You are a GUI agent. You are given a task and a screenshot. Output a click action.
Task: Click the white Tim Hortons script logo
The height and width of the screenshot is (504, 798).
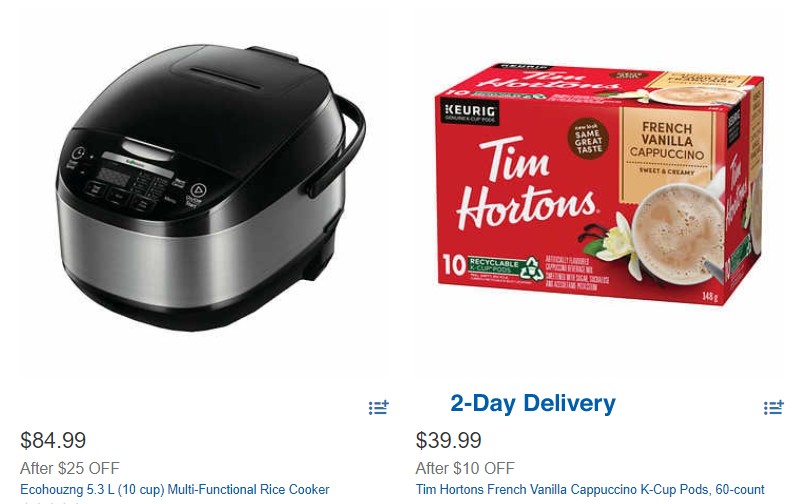click(526, 184)
